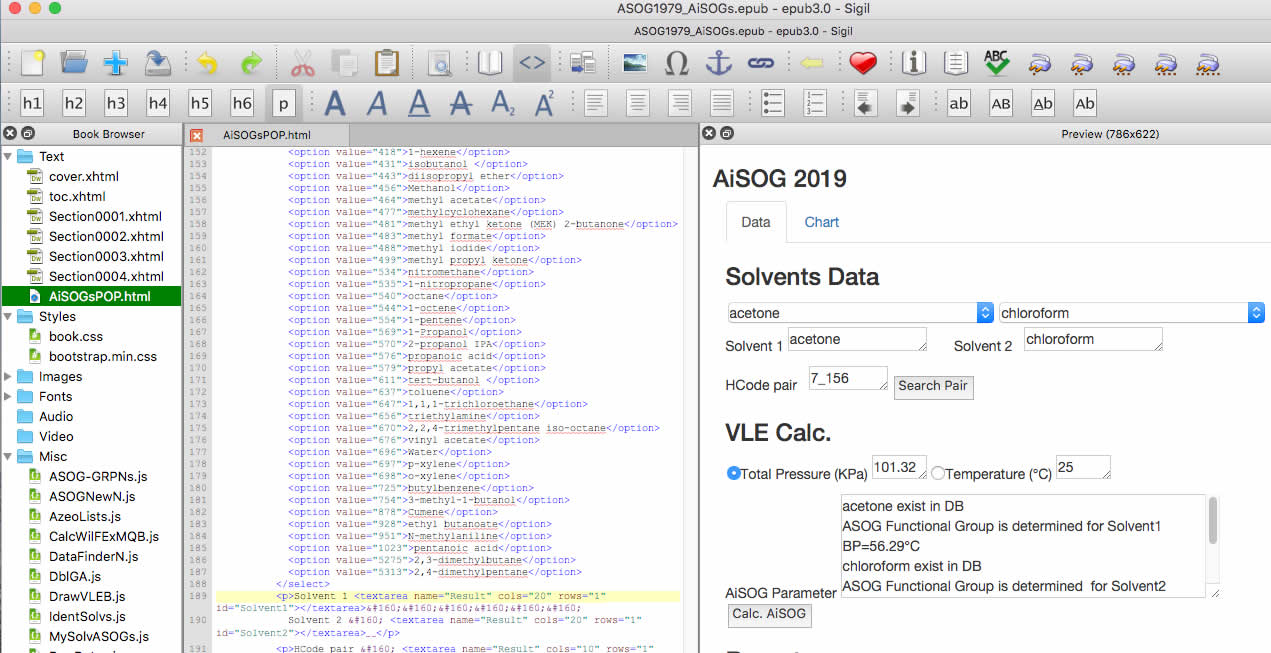Viewport: 1271px width, 653px height.
Task: Switch to Book View icon
Action: pos(490,63)
